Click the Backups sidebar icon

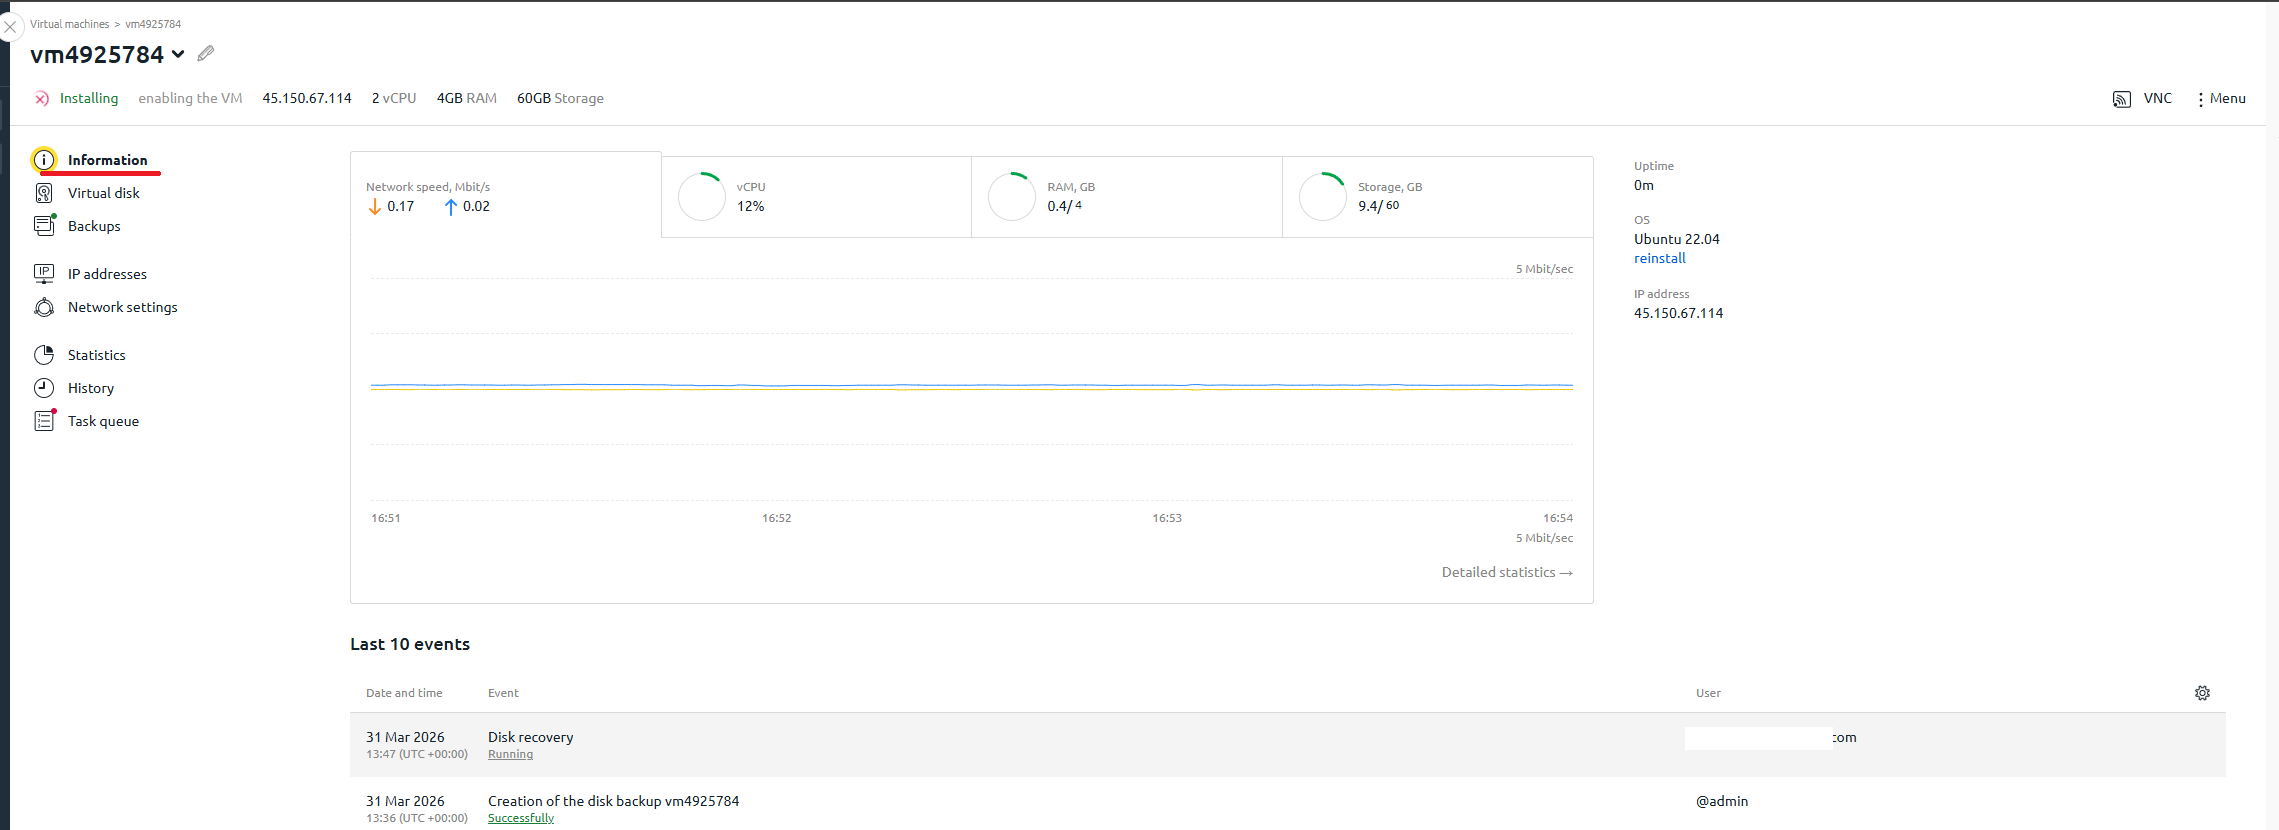coord(44,226)
